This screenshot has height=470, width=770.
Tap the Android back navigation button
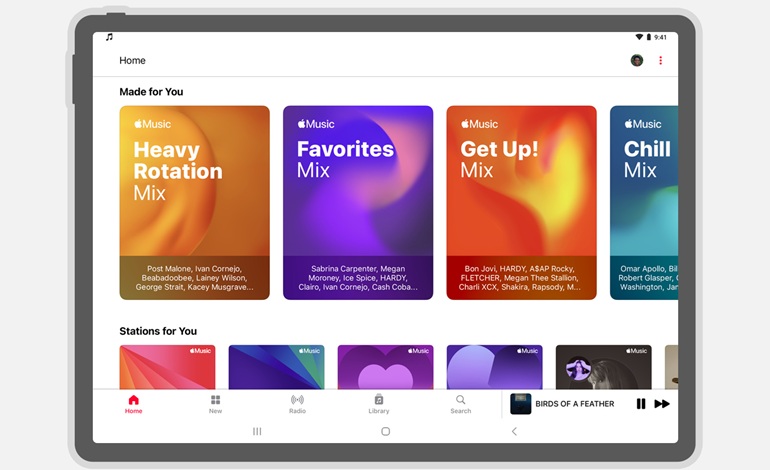click(x=514, y=431)
